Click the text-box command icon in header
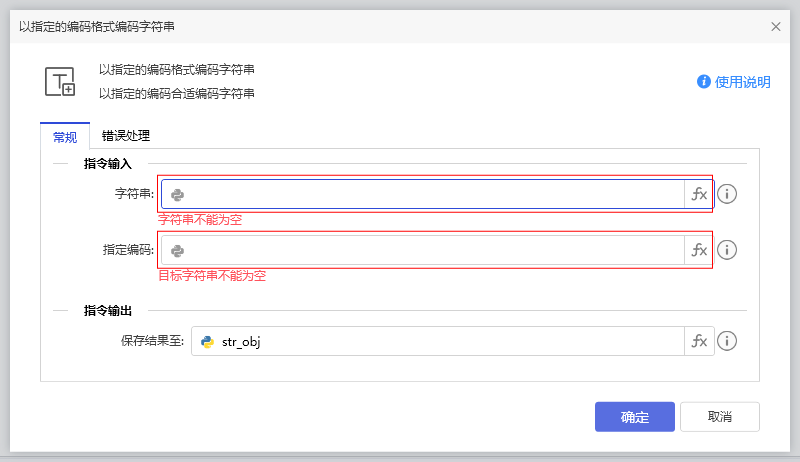800x462 pixels. click(60, 82)
